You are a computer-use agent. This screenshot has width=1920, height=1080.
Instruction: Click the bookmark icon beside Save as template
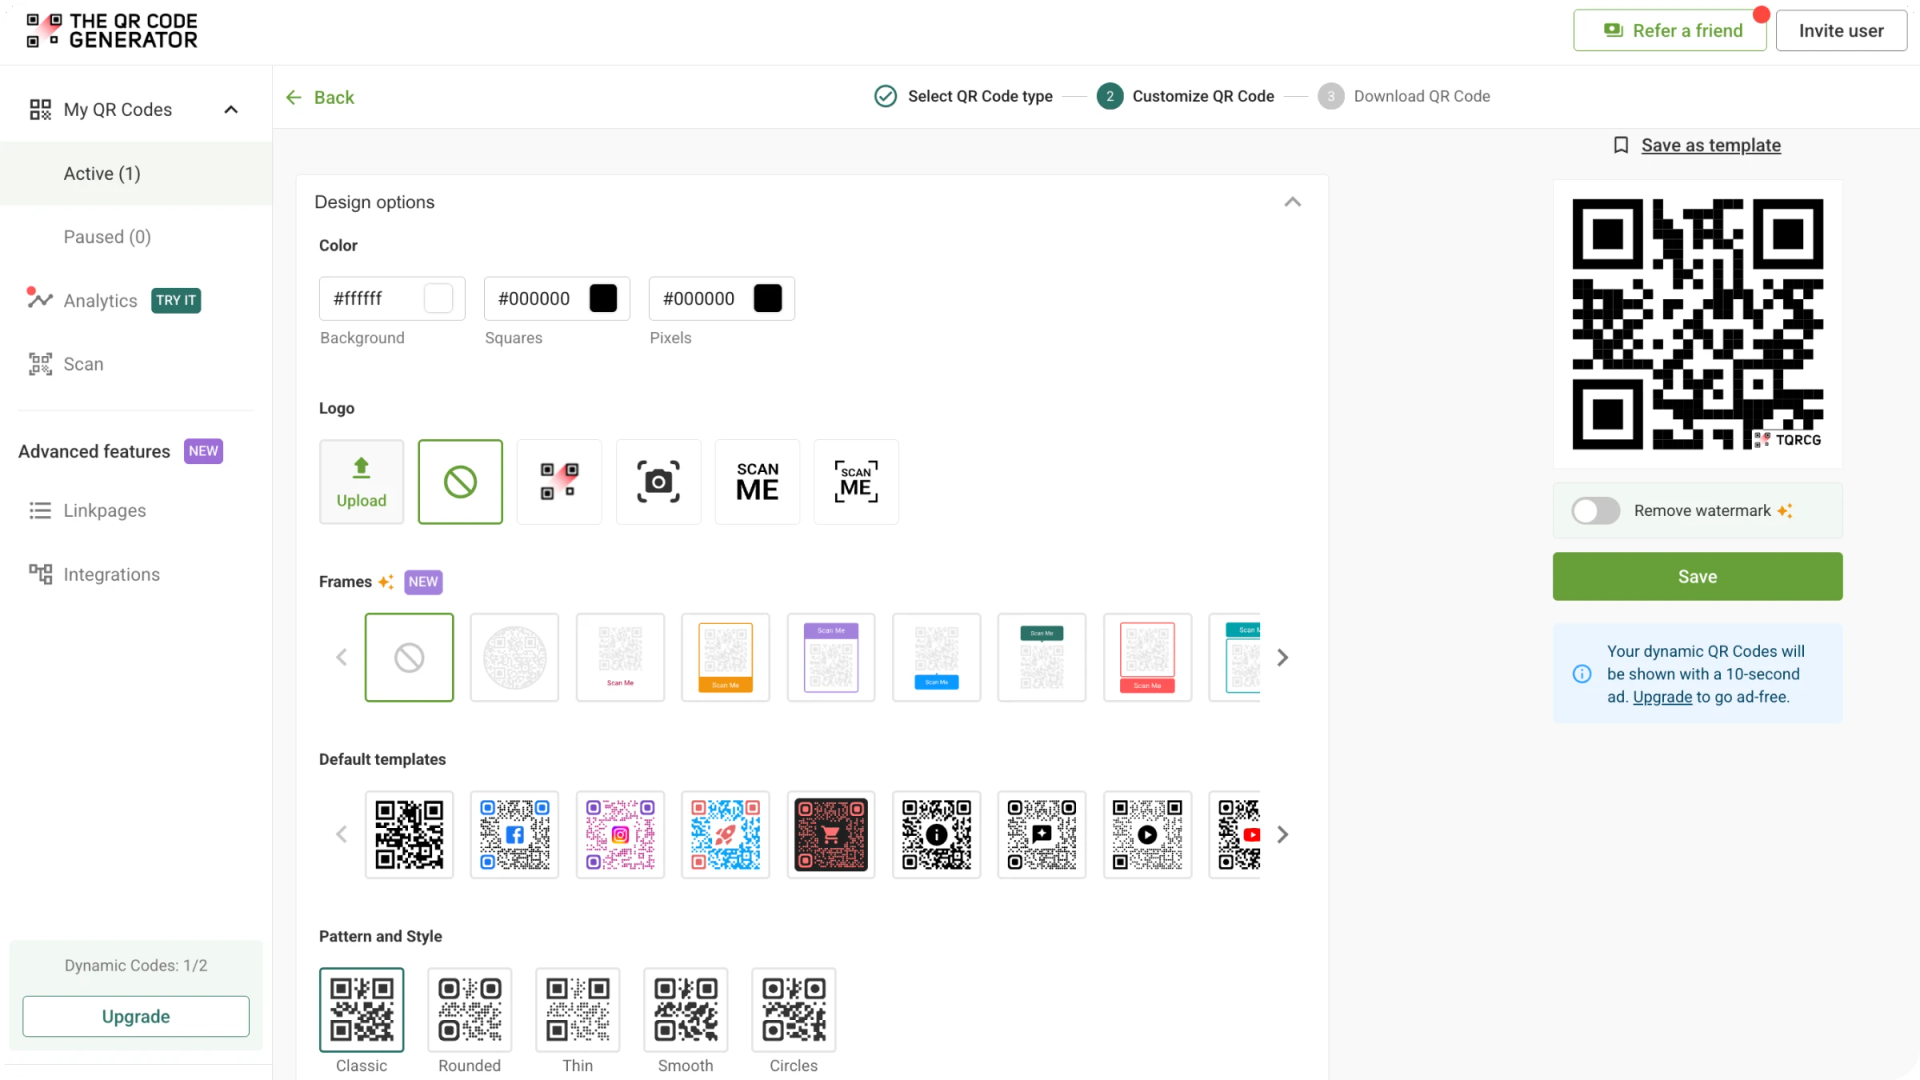coord(1621,145)
